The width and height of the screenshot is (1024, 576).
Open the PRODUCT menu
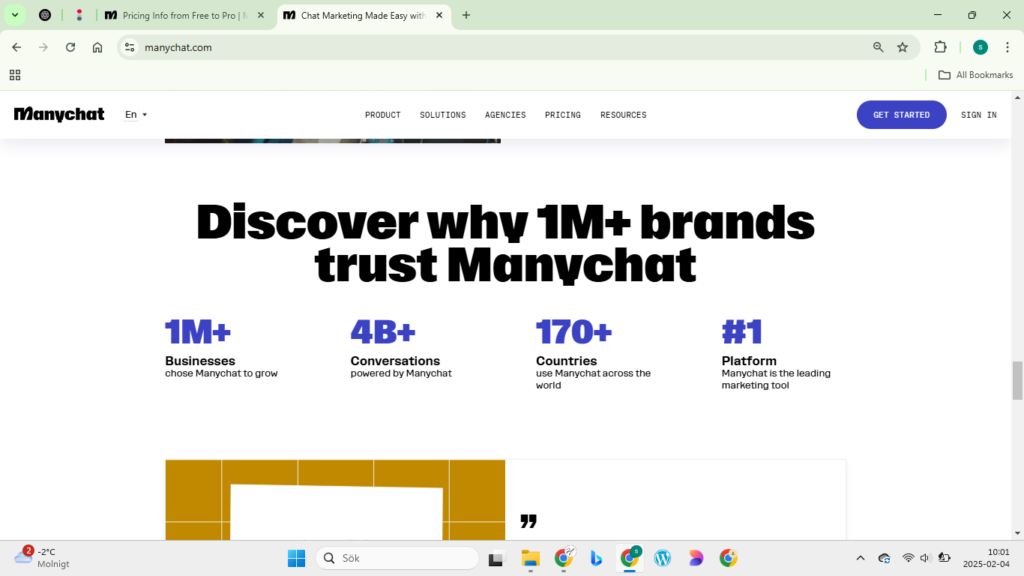(x=383, y=115)
